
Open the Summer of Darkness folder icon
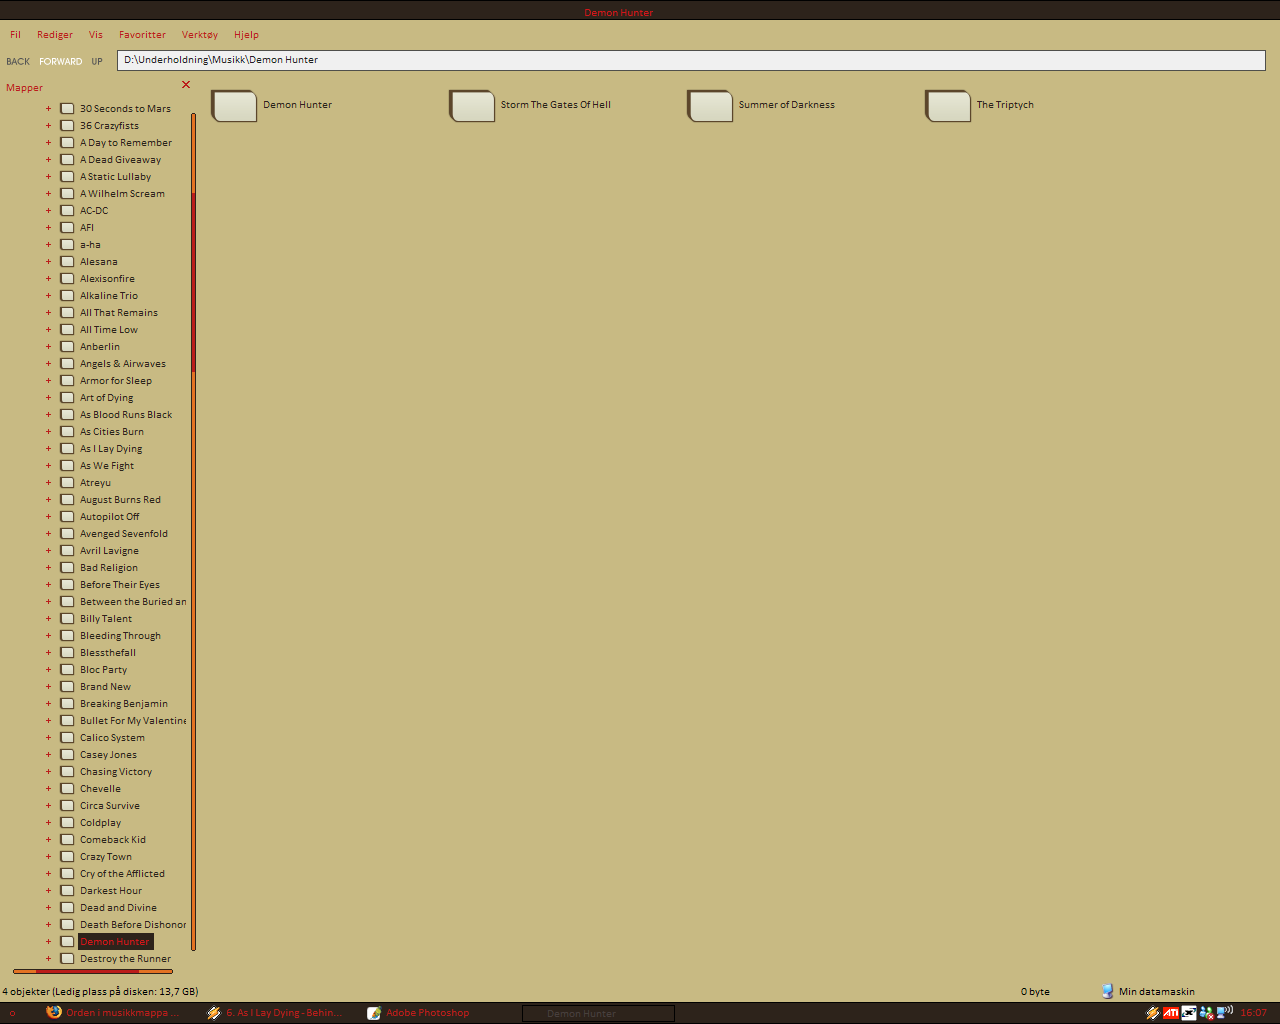tap(710, 105)
